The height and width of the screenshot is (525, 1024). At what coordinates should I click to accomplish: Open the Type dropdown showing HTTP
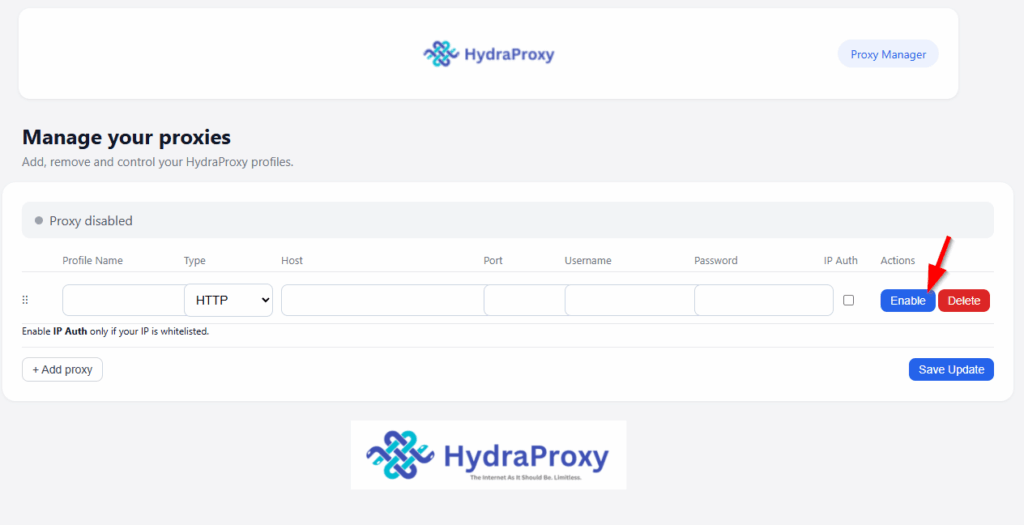coord(228,300)
